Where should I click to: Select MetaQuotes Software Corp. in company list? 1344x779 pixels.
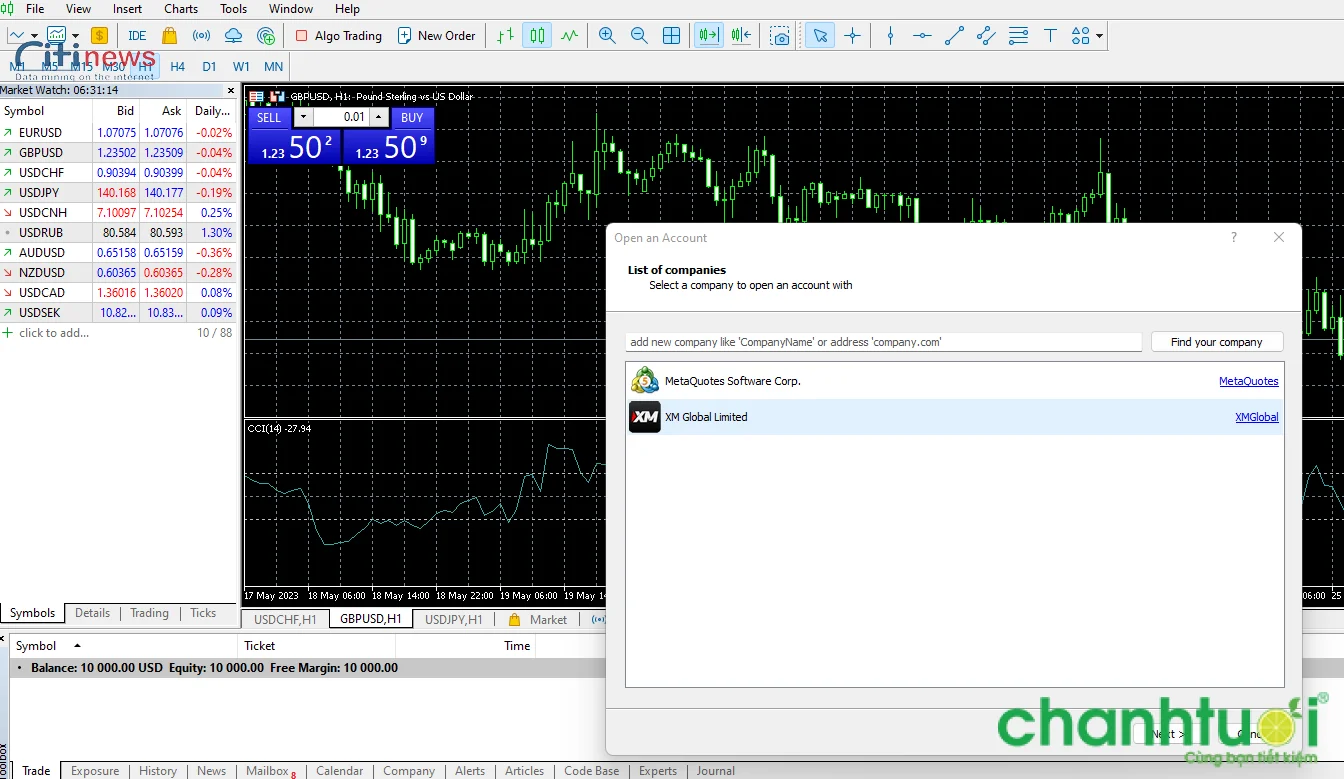click(x=955, y=381)
